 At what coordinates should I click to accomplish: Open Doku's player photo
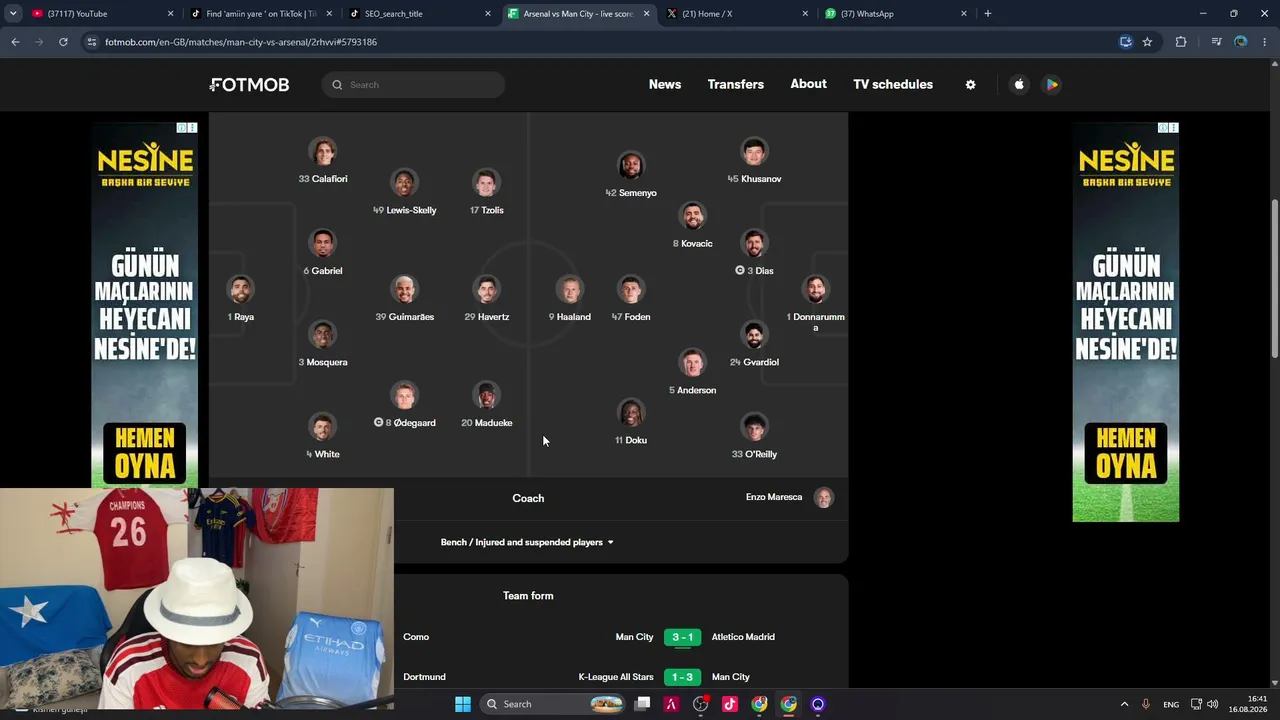click(630, 413)
